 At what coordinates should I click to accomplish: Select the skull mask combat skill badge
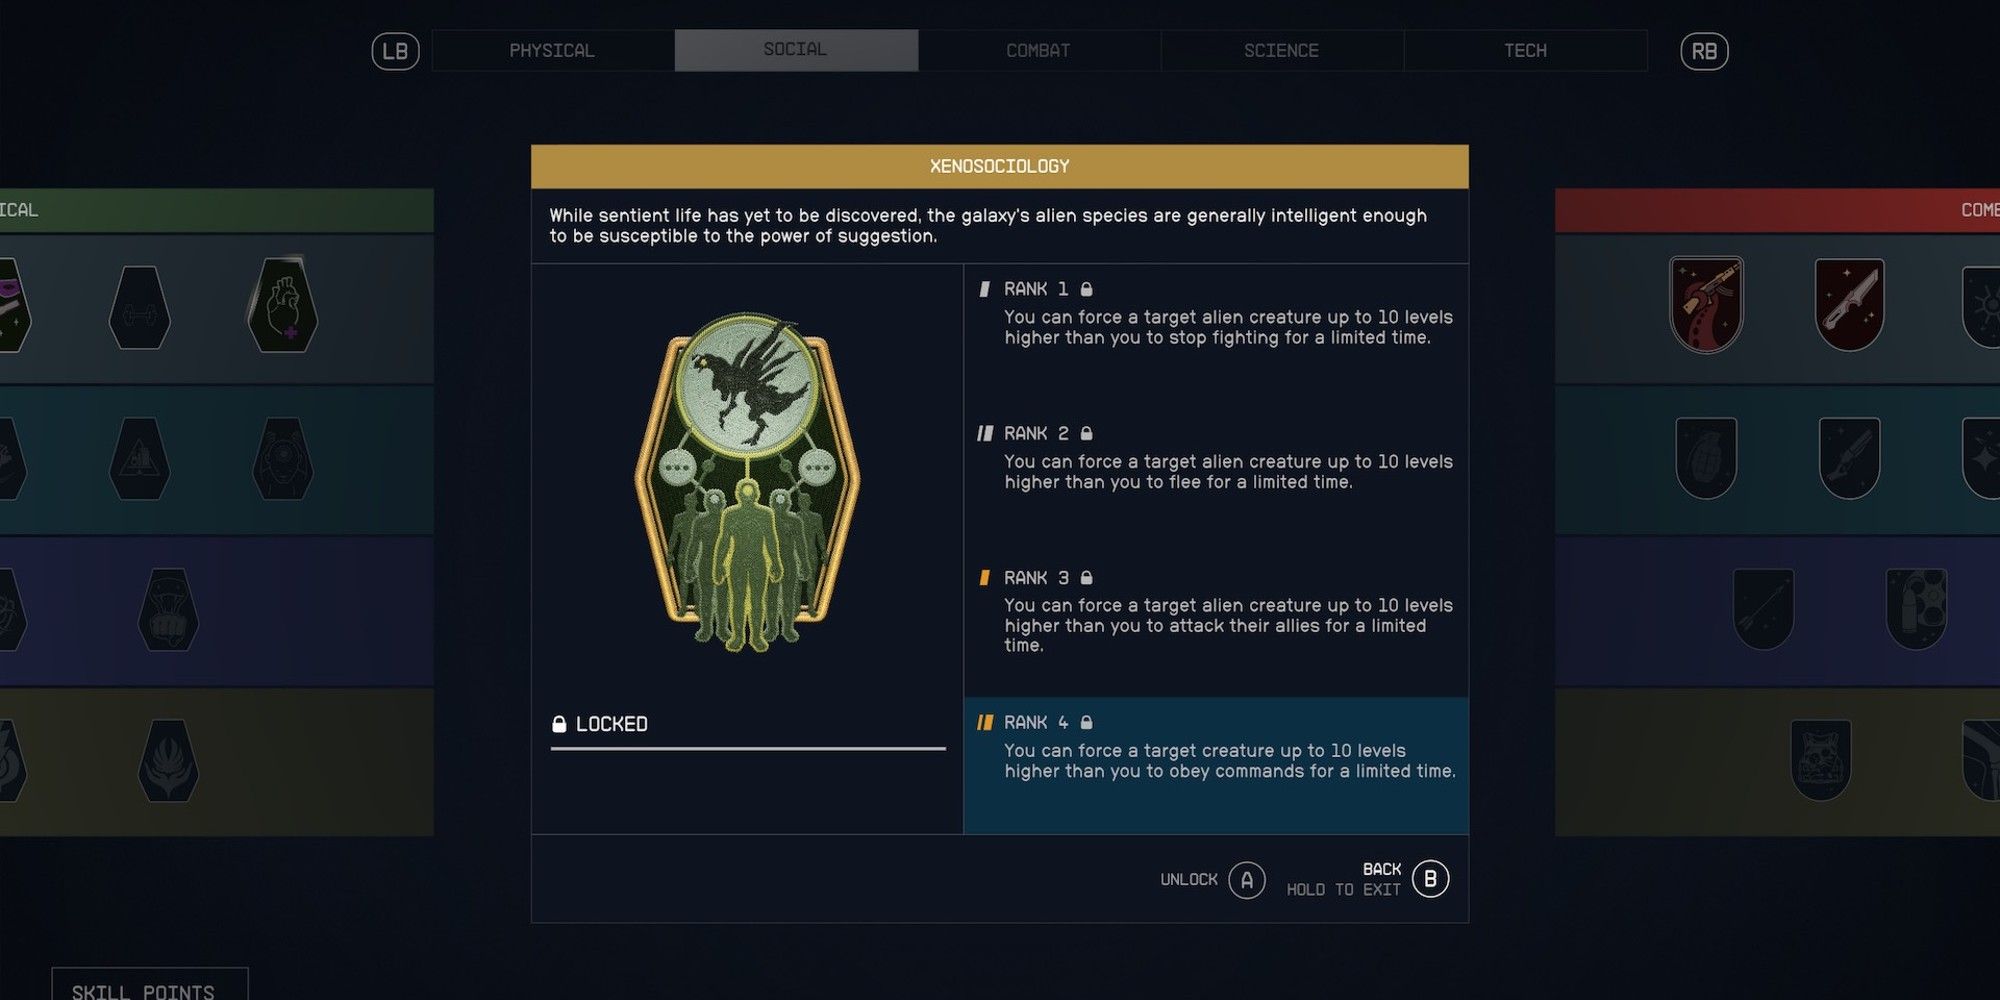point(1820,761)
